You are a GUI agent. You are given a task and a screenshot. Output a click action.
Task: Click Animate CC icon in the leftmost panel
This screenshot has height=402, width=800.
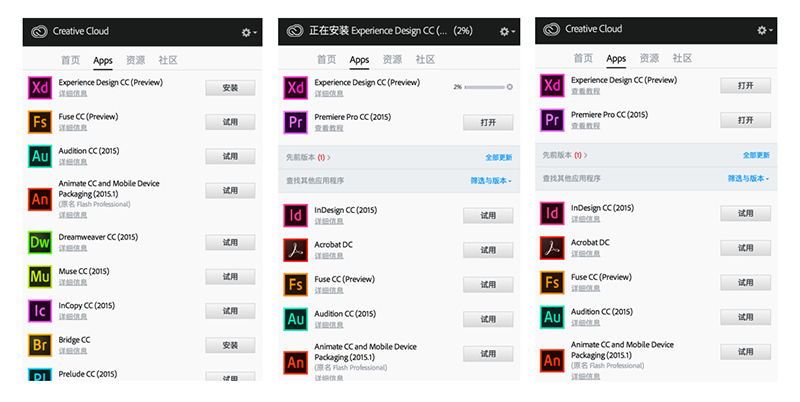click(40, 199)
